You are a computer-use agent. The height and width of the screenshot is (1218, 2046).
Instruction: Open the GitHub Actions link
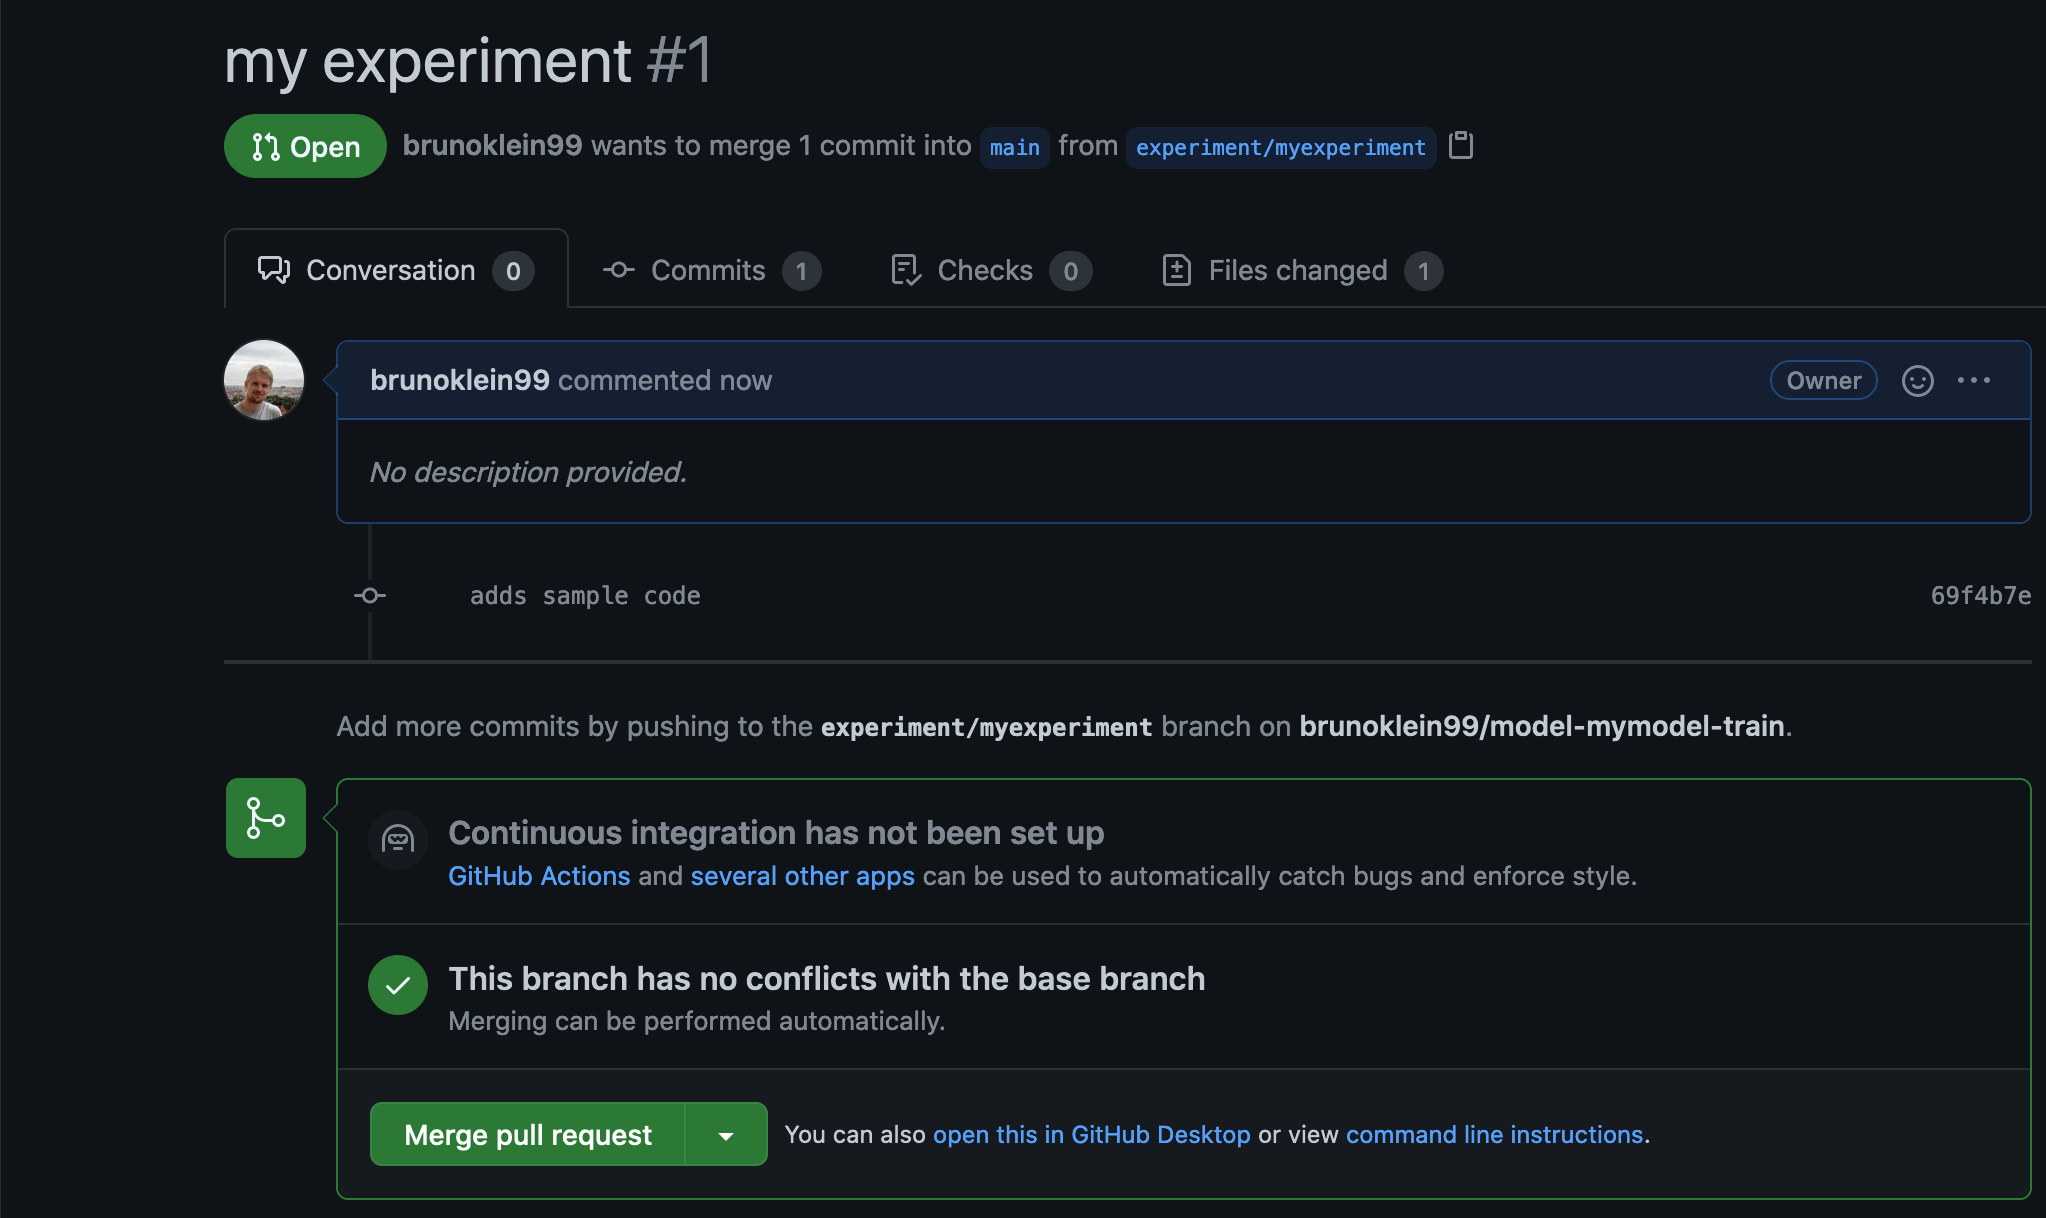click(x=539, y=876)
